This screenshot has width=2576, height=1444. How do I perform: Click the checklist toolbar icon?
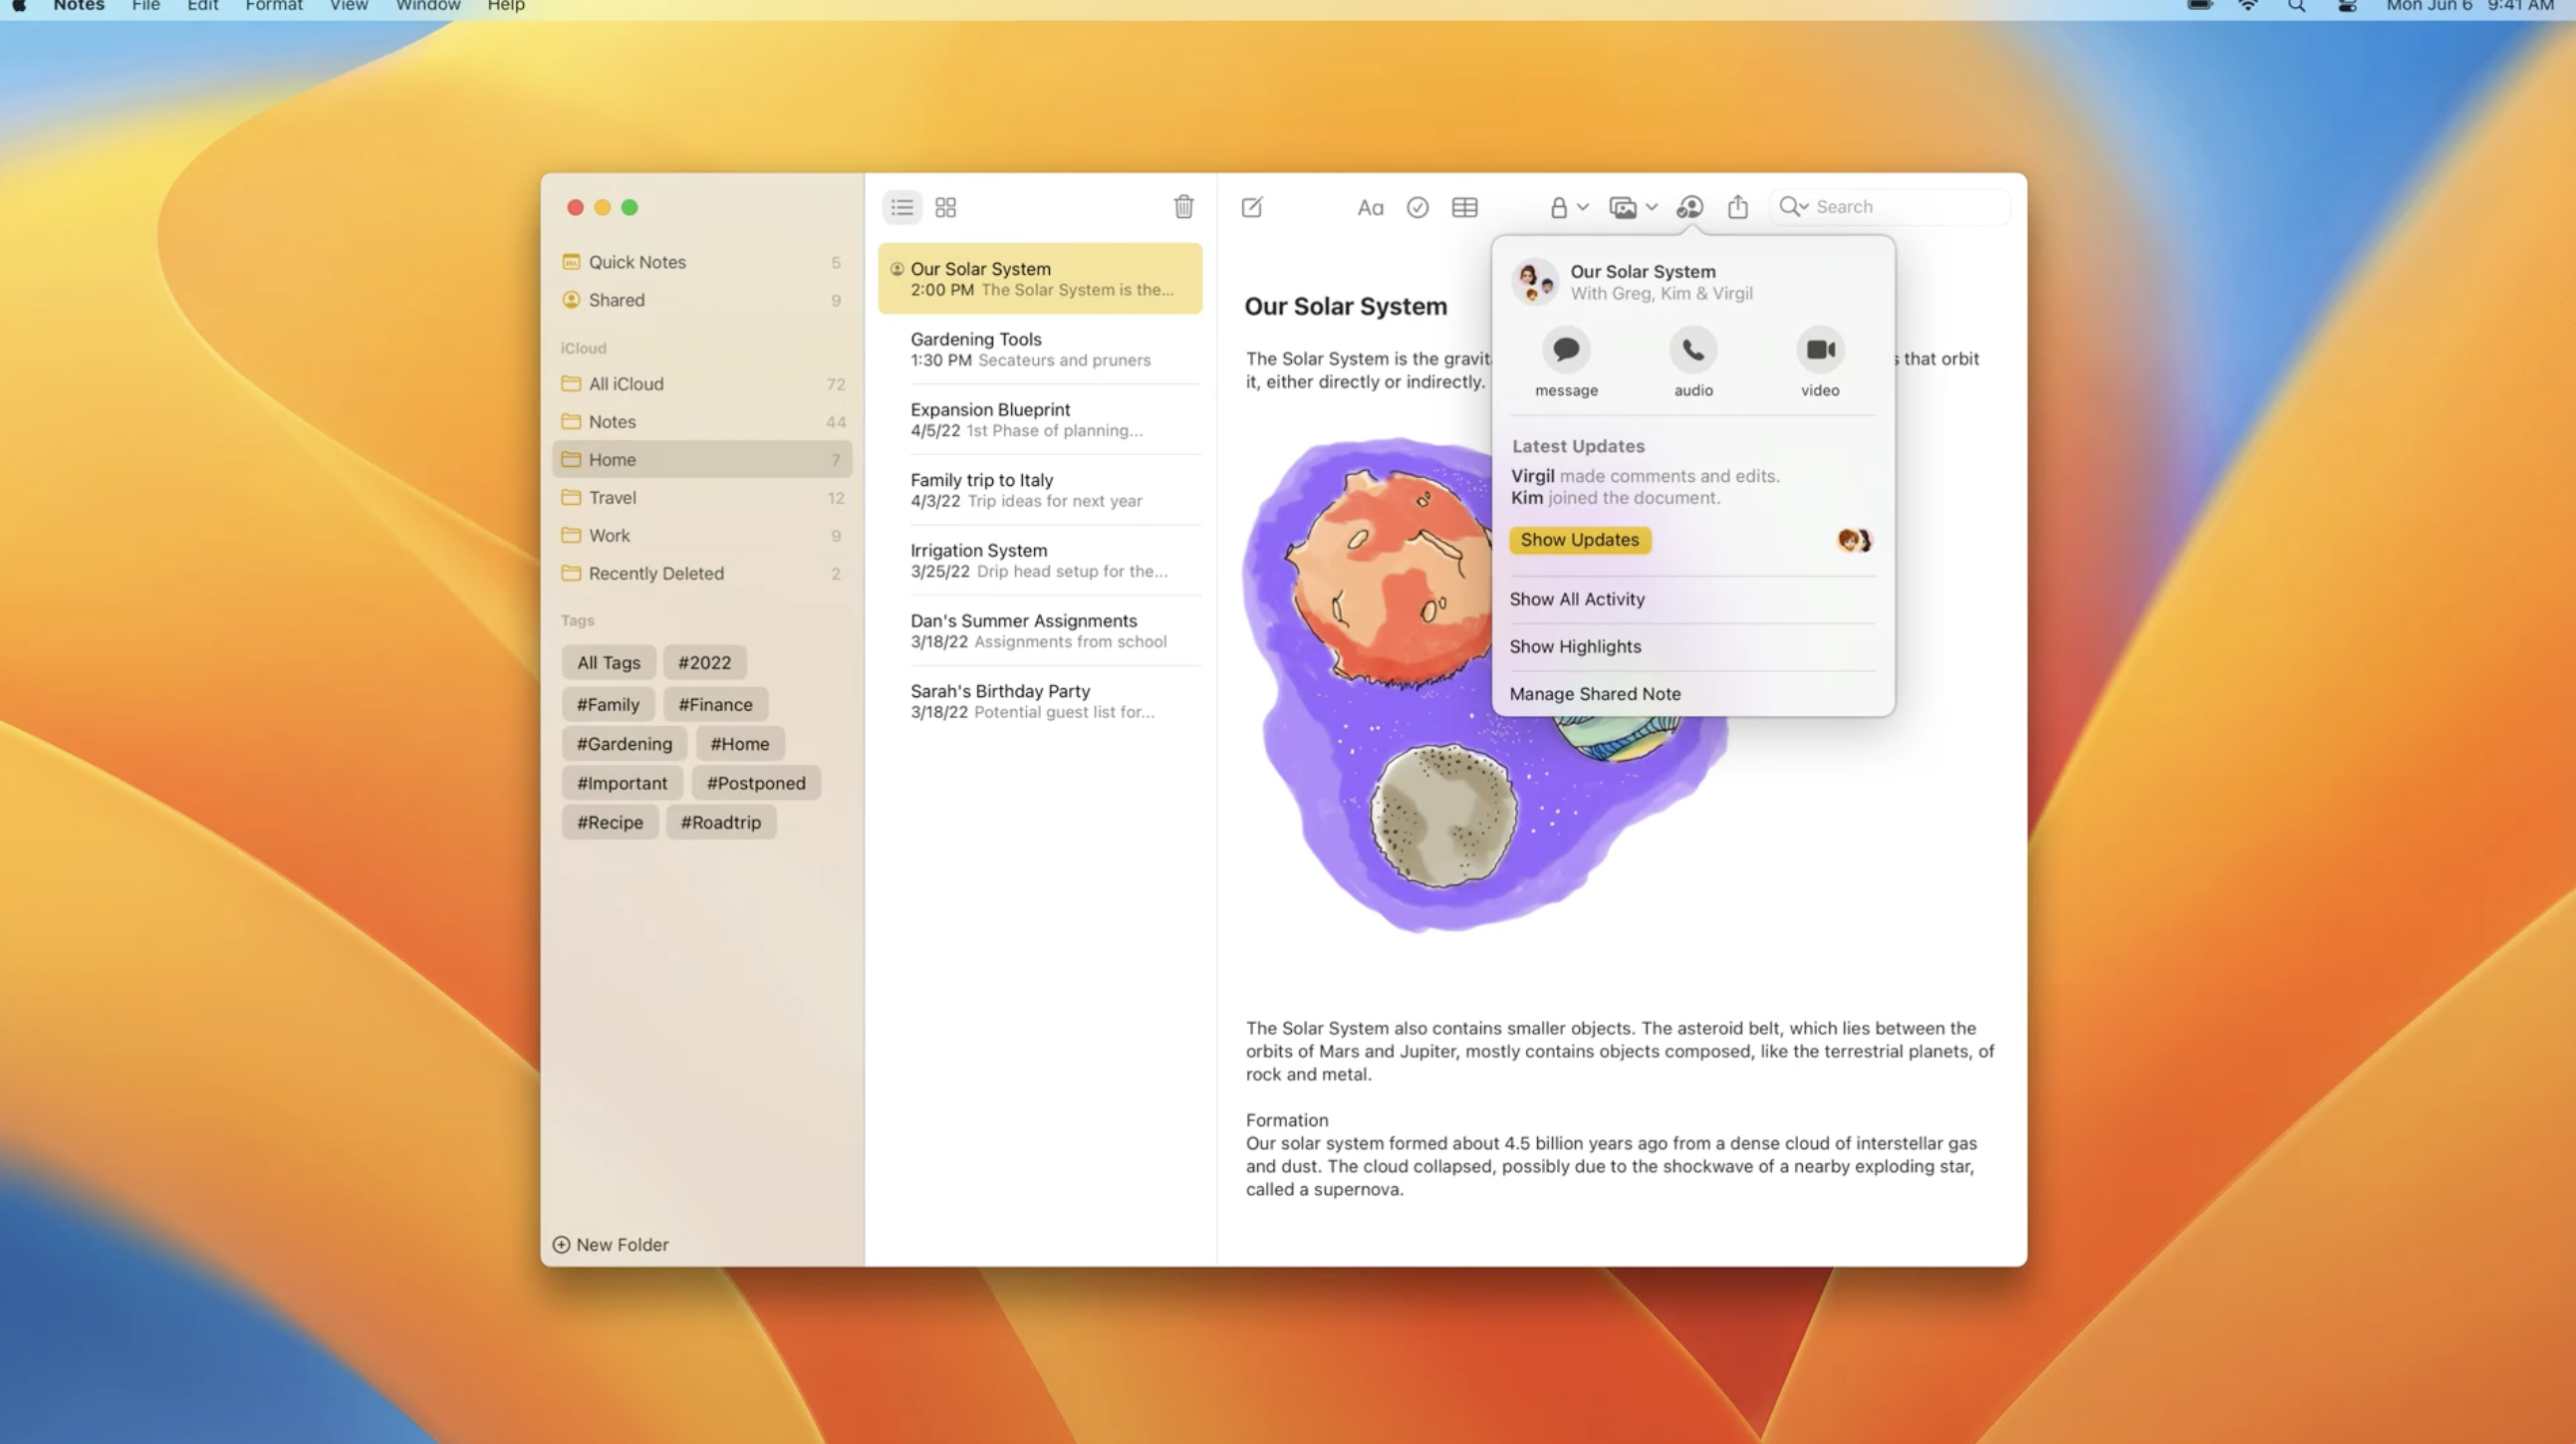[1417, 207]
